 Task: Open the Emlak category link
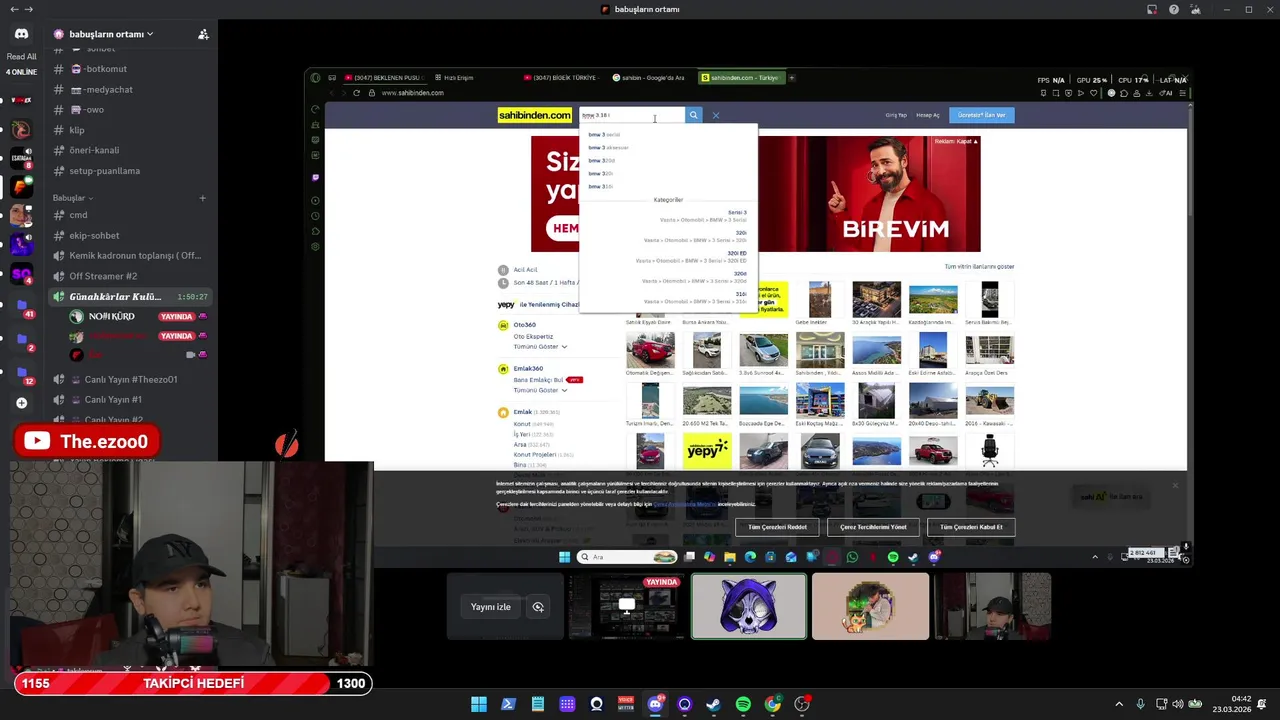click(x=523, y=412)
